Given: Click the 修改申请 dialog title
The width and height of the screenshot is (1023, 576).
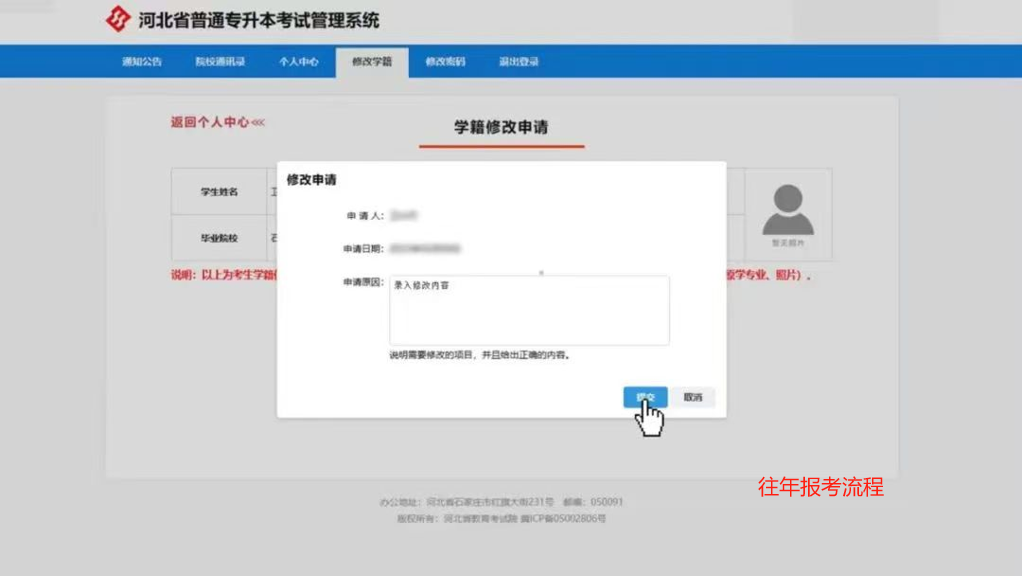Looking at the screenshot, I should pyautogui.click(x=314, y=178).
